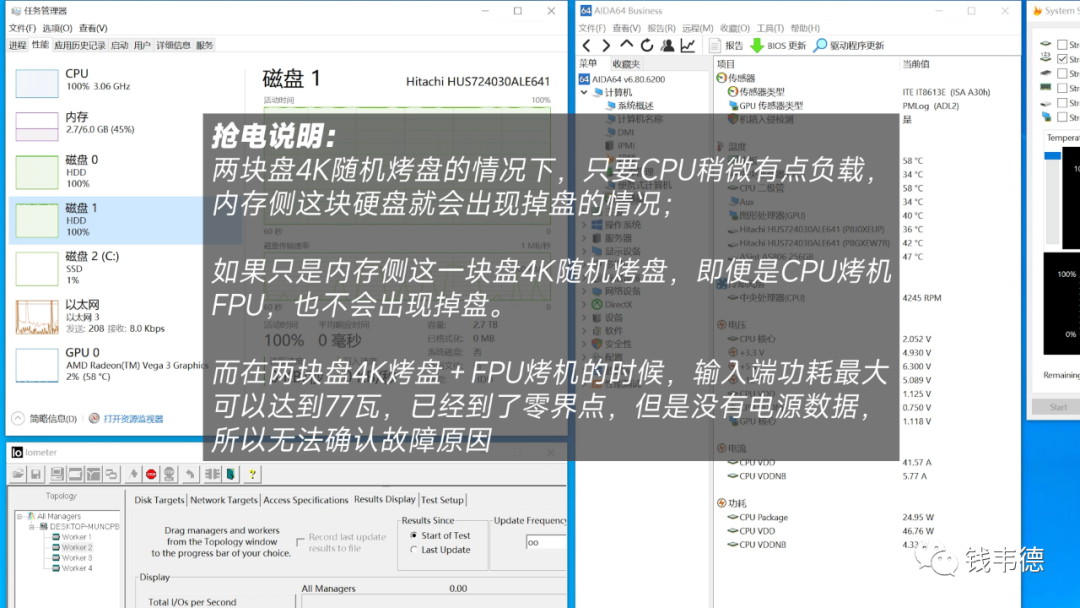The image size is (1080, 608).
Task: Start new manager icon in Iometer
Action: coord(57,474)
